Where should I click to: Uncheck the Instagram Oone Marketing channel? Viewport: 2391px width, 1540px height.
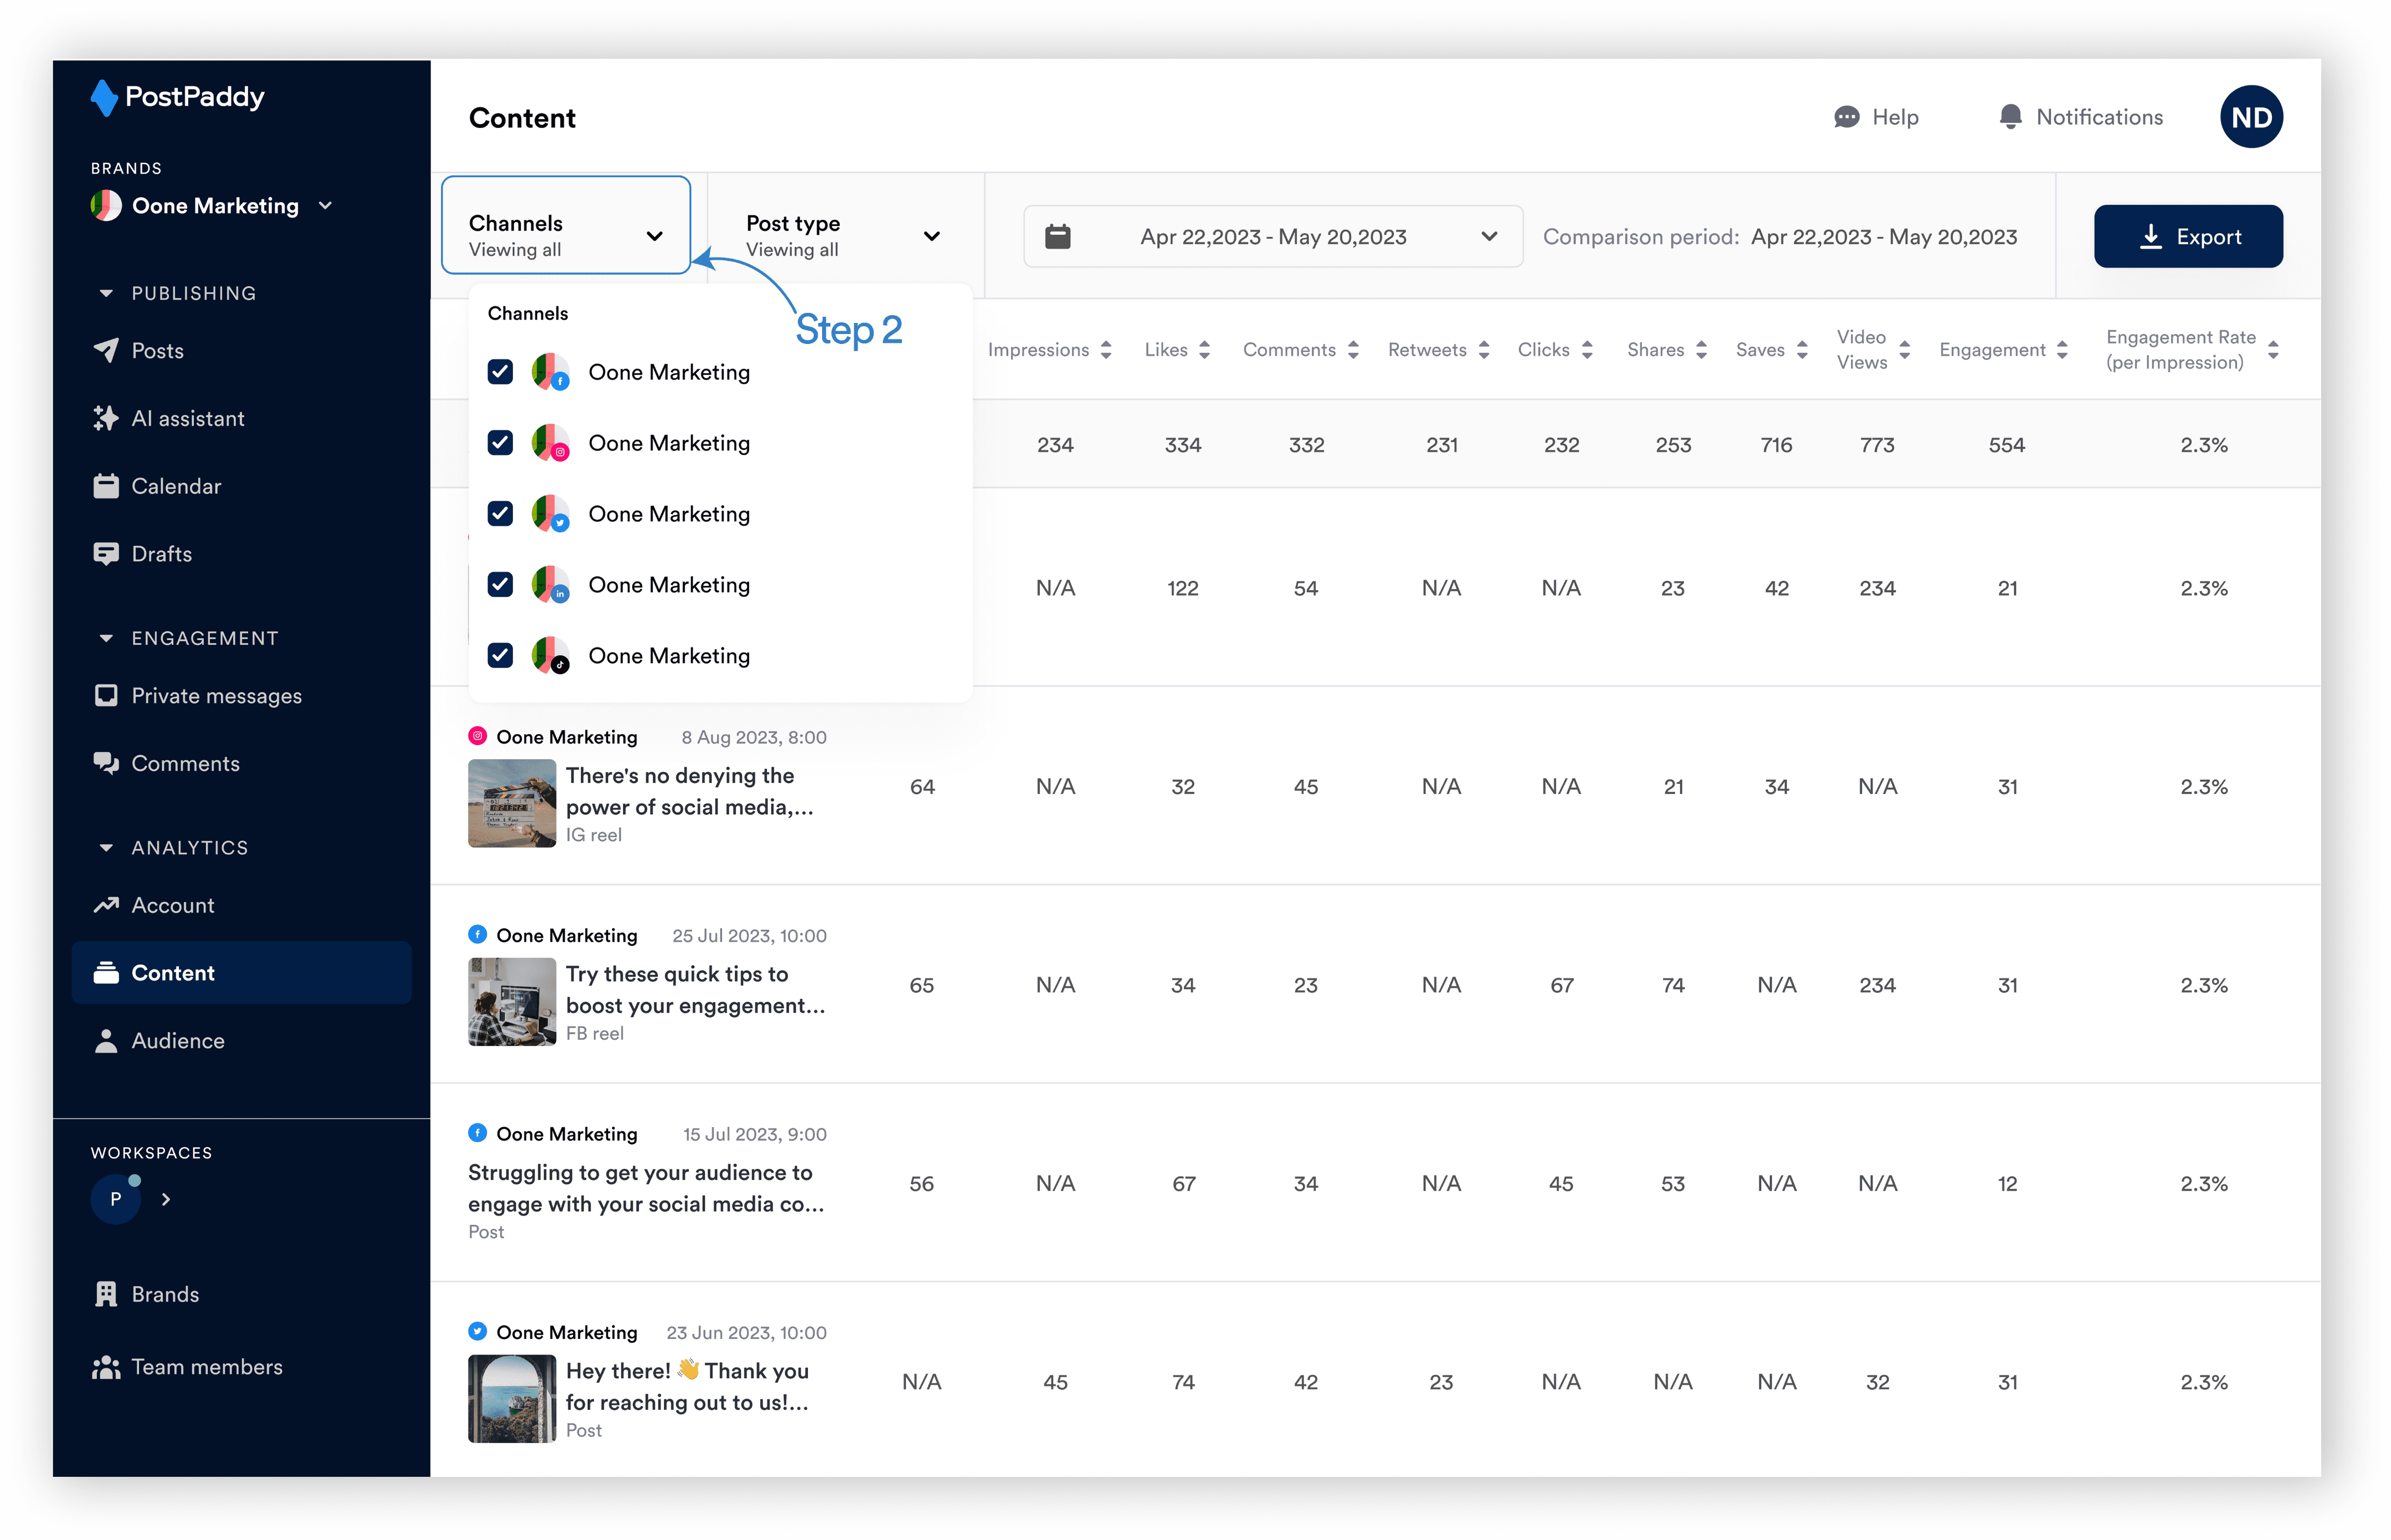pos(500,443)
